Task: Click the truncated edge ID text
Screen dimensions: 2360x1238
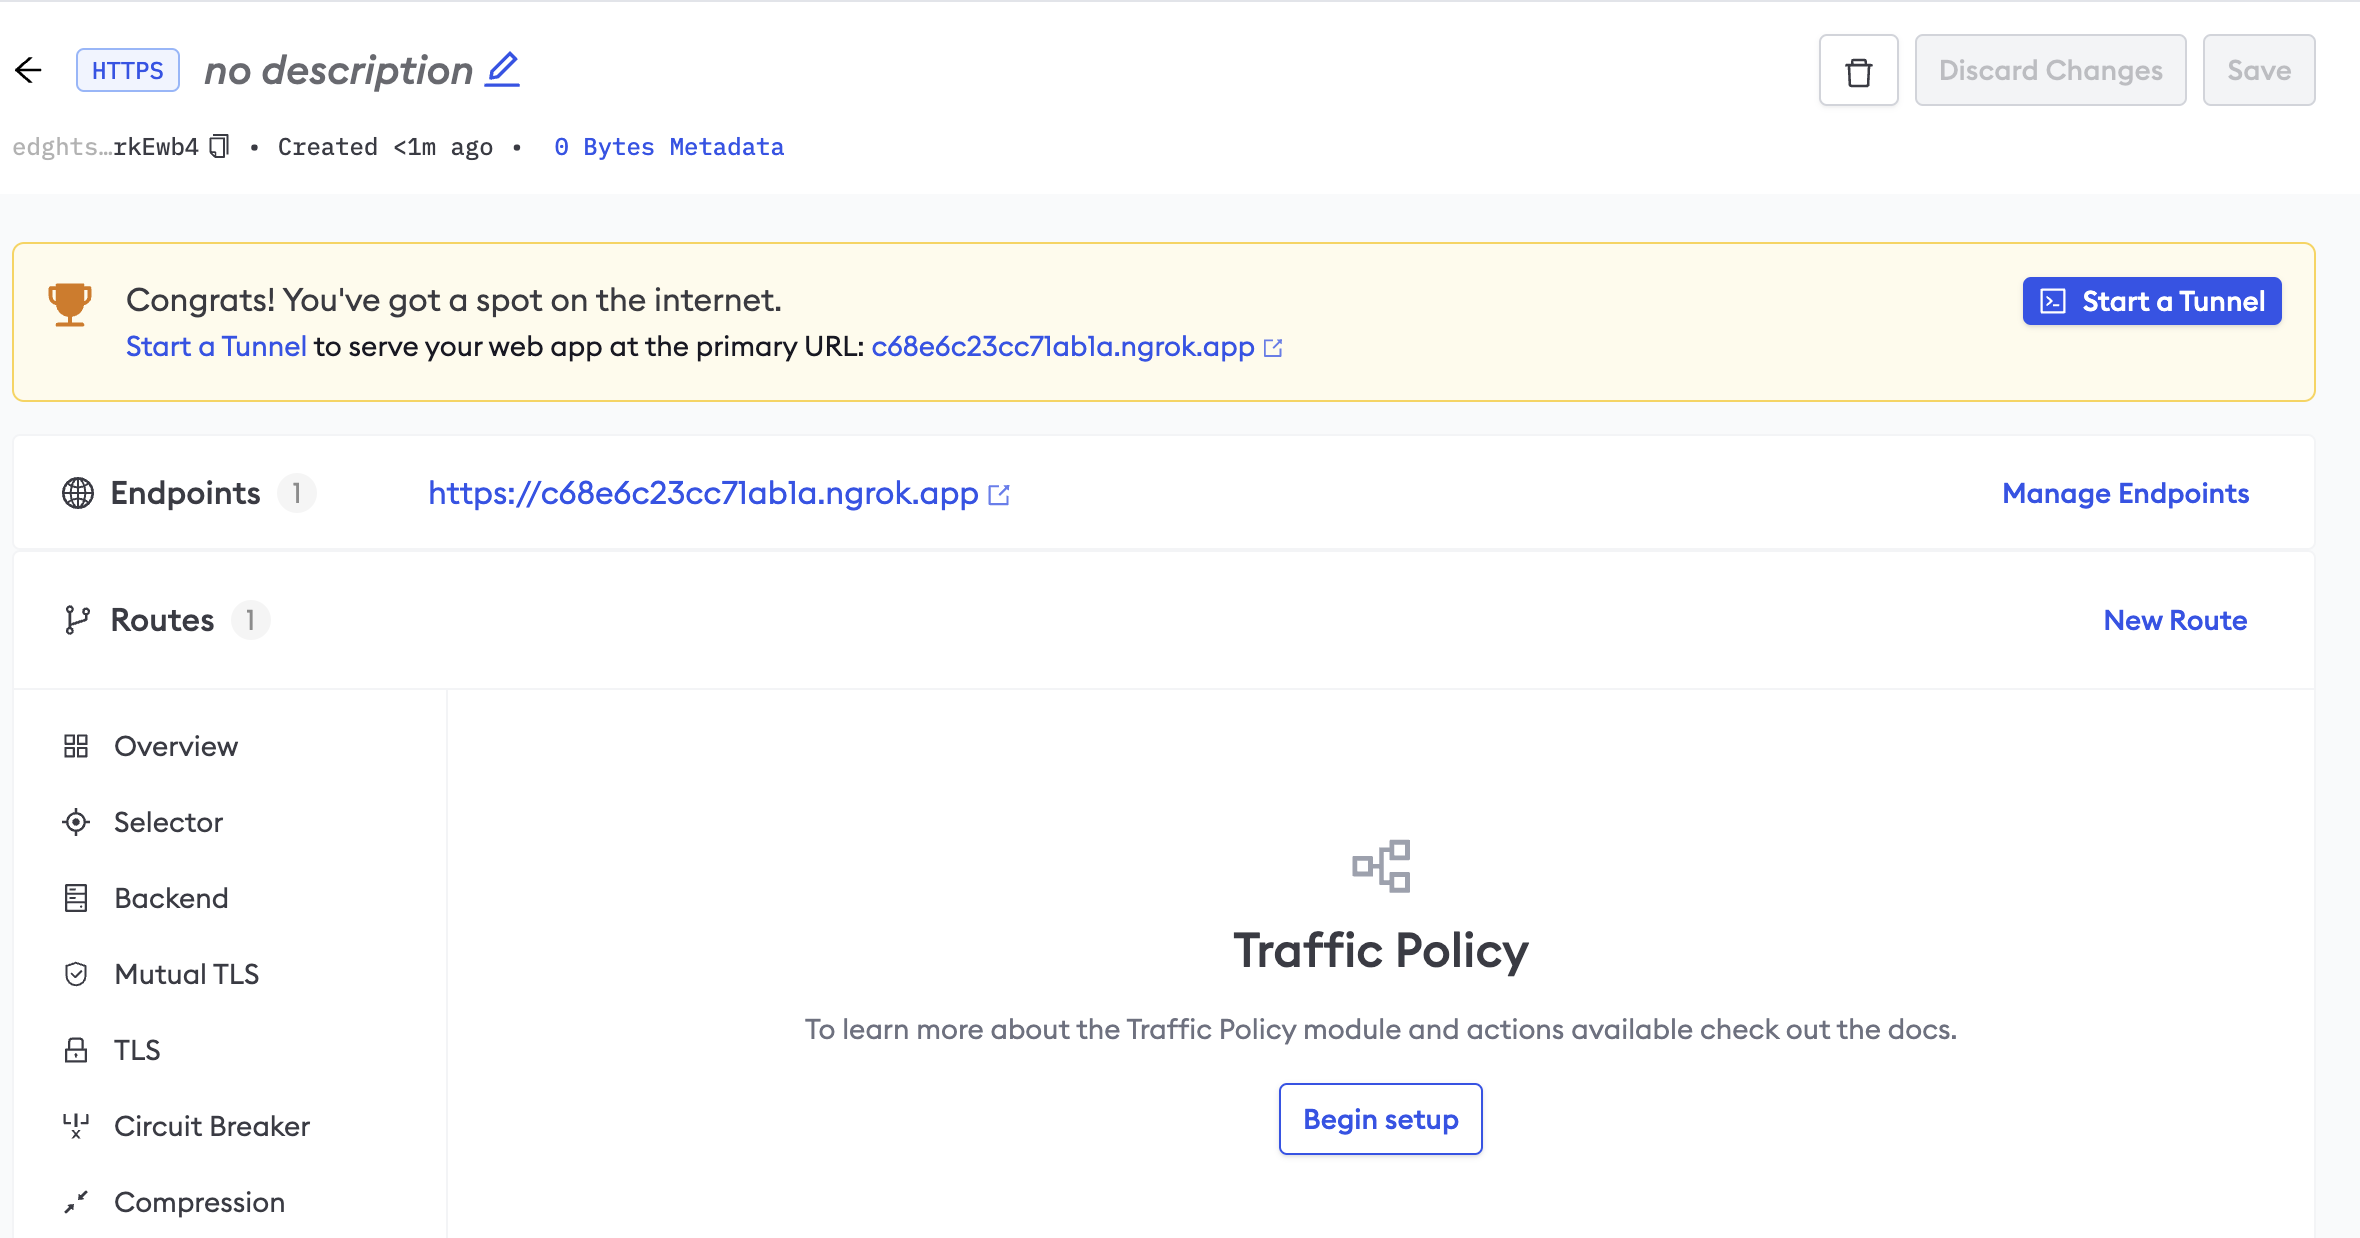Action: [105, 147]
